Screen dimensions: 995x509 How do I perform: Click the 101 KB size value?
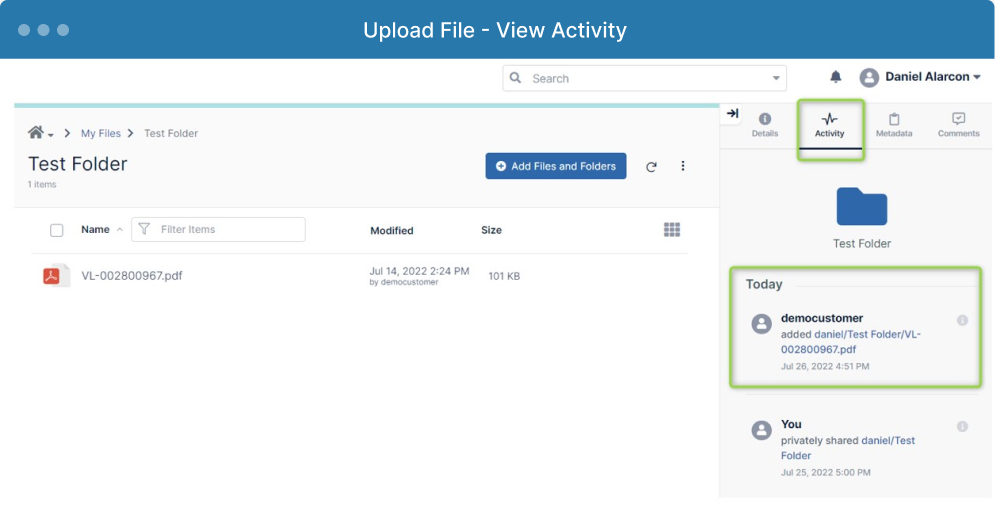click(x=504, y=276)
